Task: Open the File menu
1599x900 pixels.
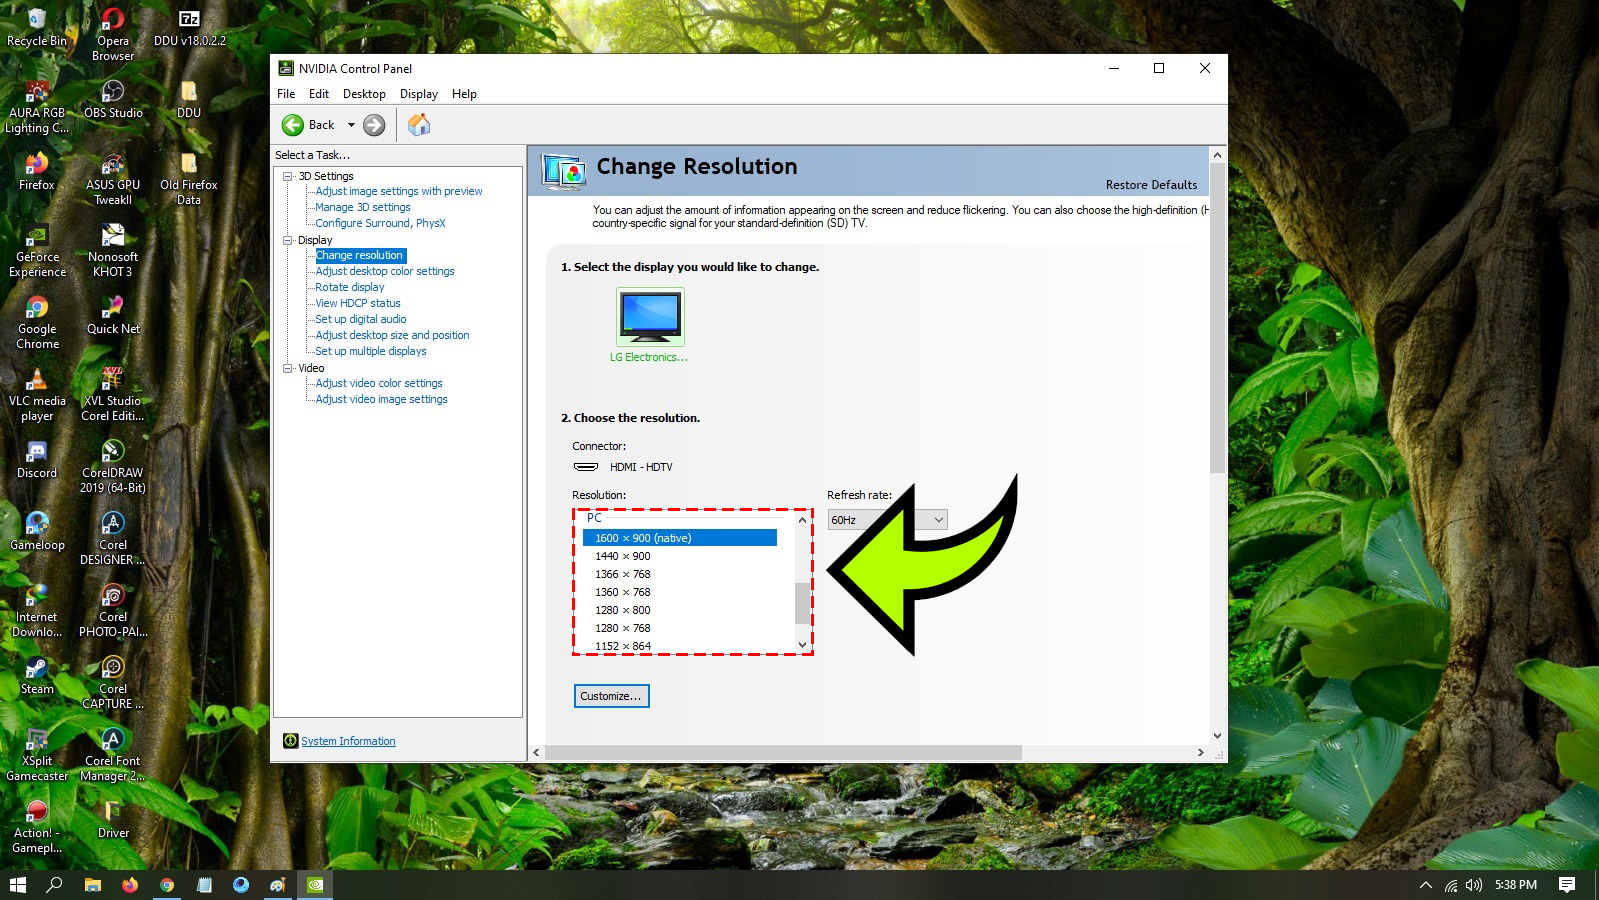Action: (286, 94)
